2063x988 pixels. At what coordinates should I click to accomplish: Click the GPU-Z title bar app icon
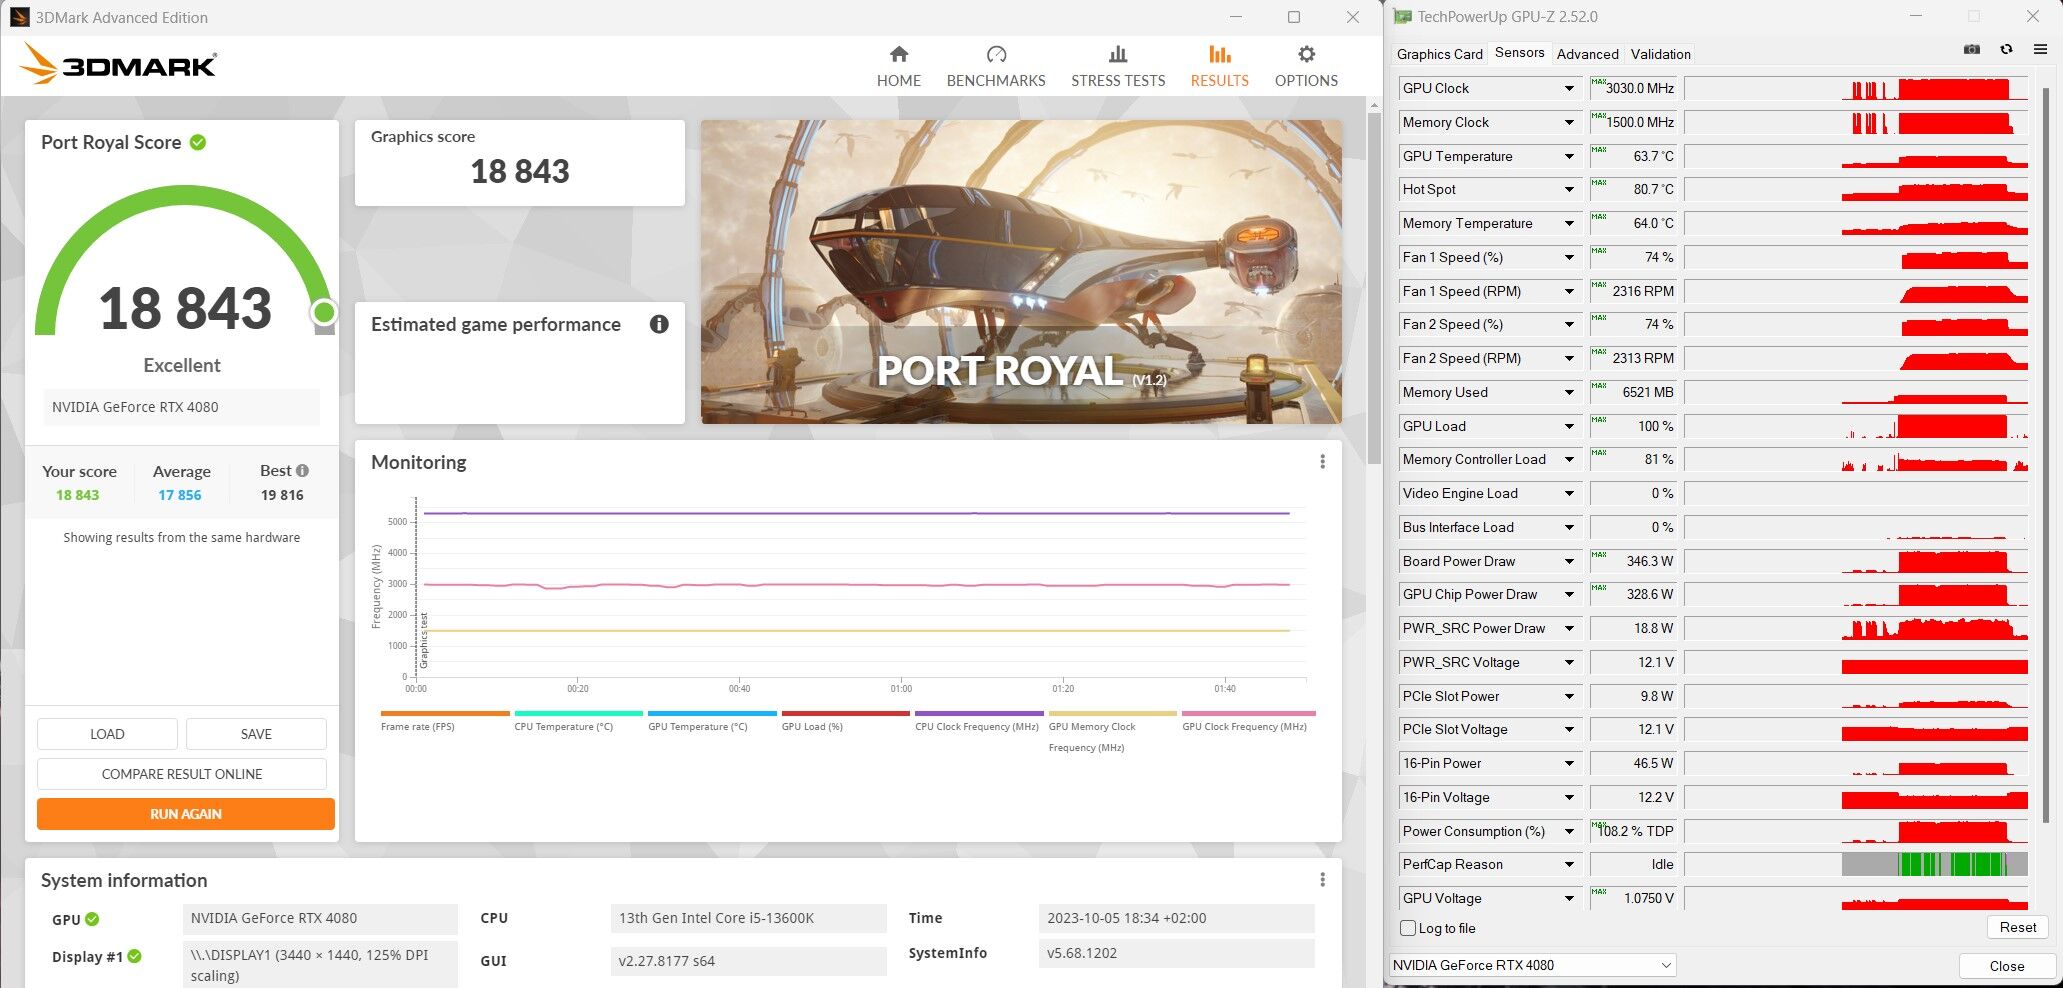(x=1402, y=17)
